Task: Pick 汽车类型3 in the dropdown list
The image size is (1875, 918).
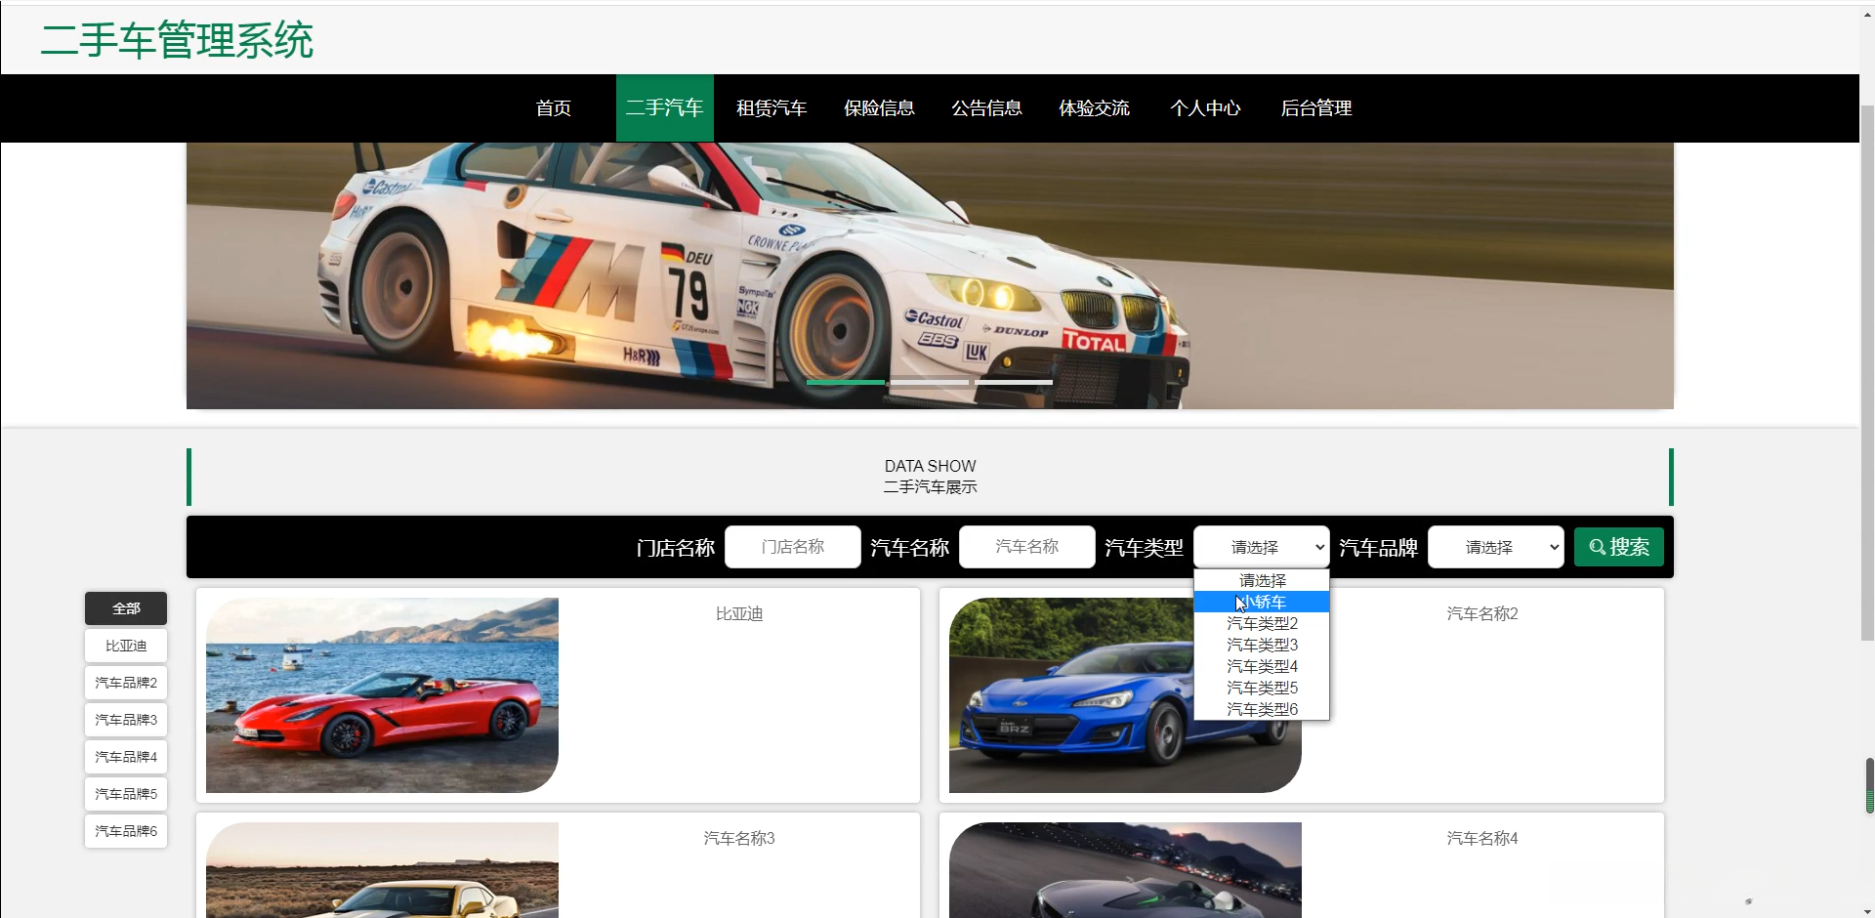Action: coord(1262,645)
